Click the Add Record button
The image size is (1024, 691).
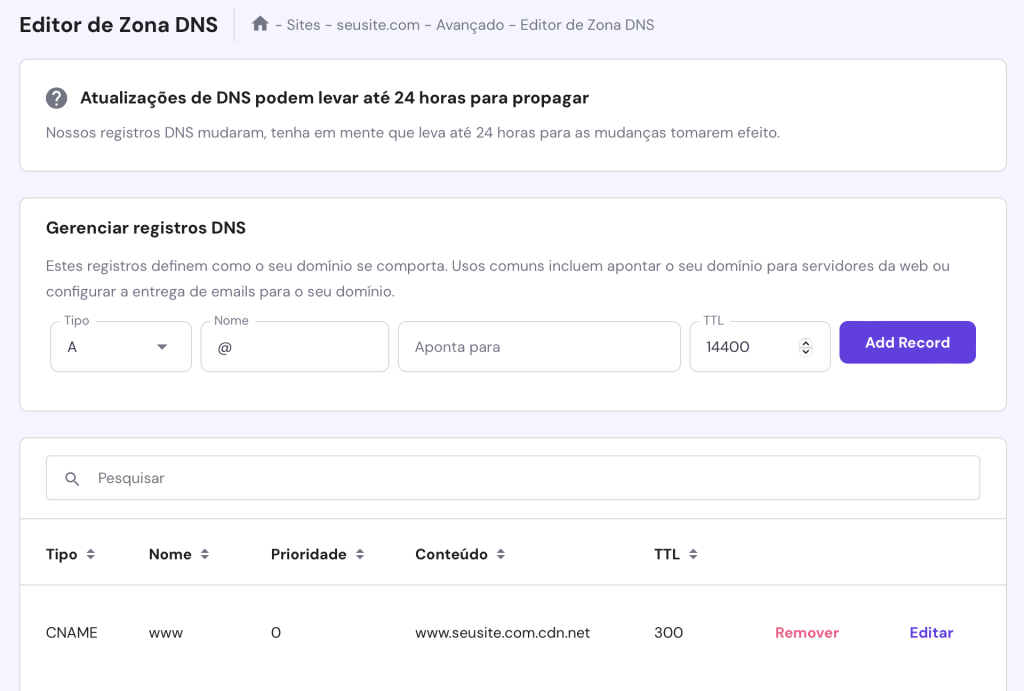[907, 342]
